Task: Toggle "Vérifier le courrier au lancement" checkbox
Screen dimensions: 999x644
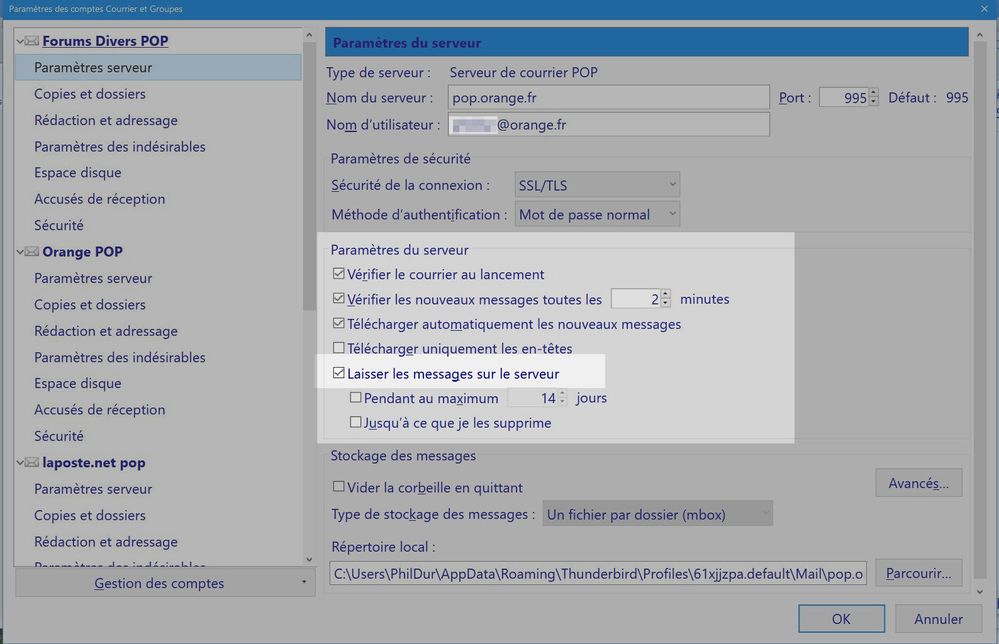Action: 339,274
